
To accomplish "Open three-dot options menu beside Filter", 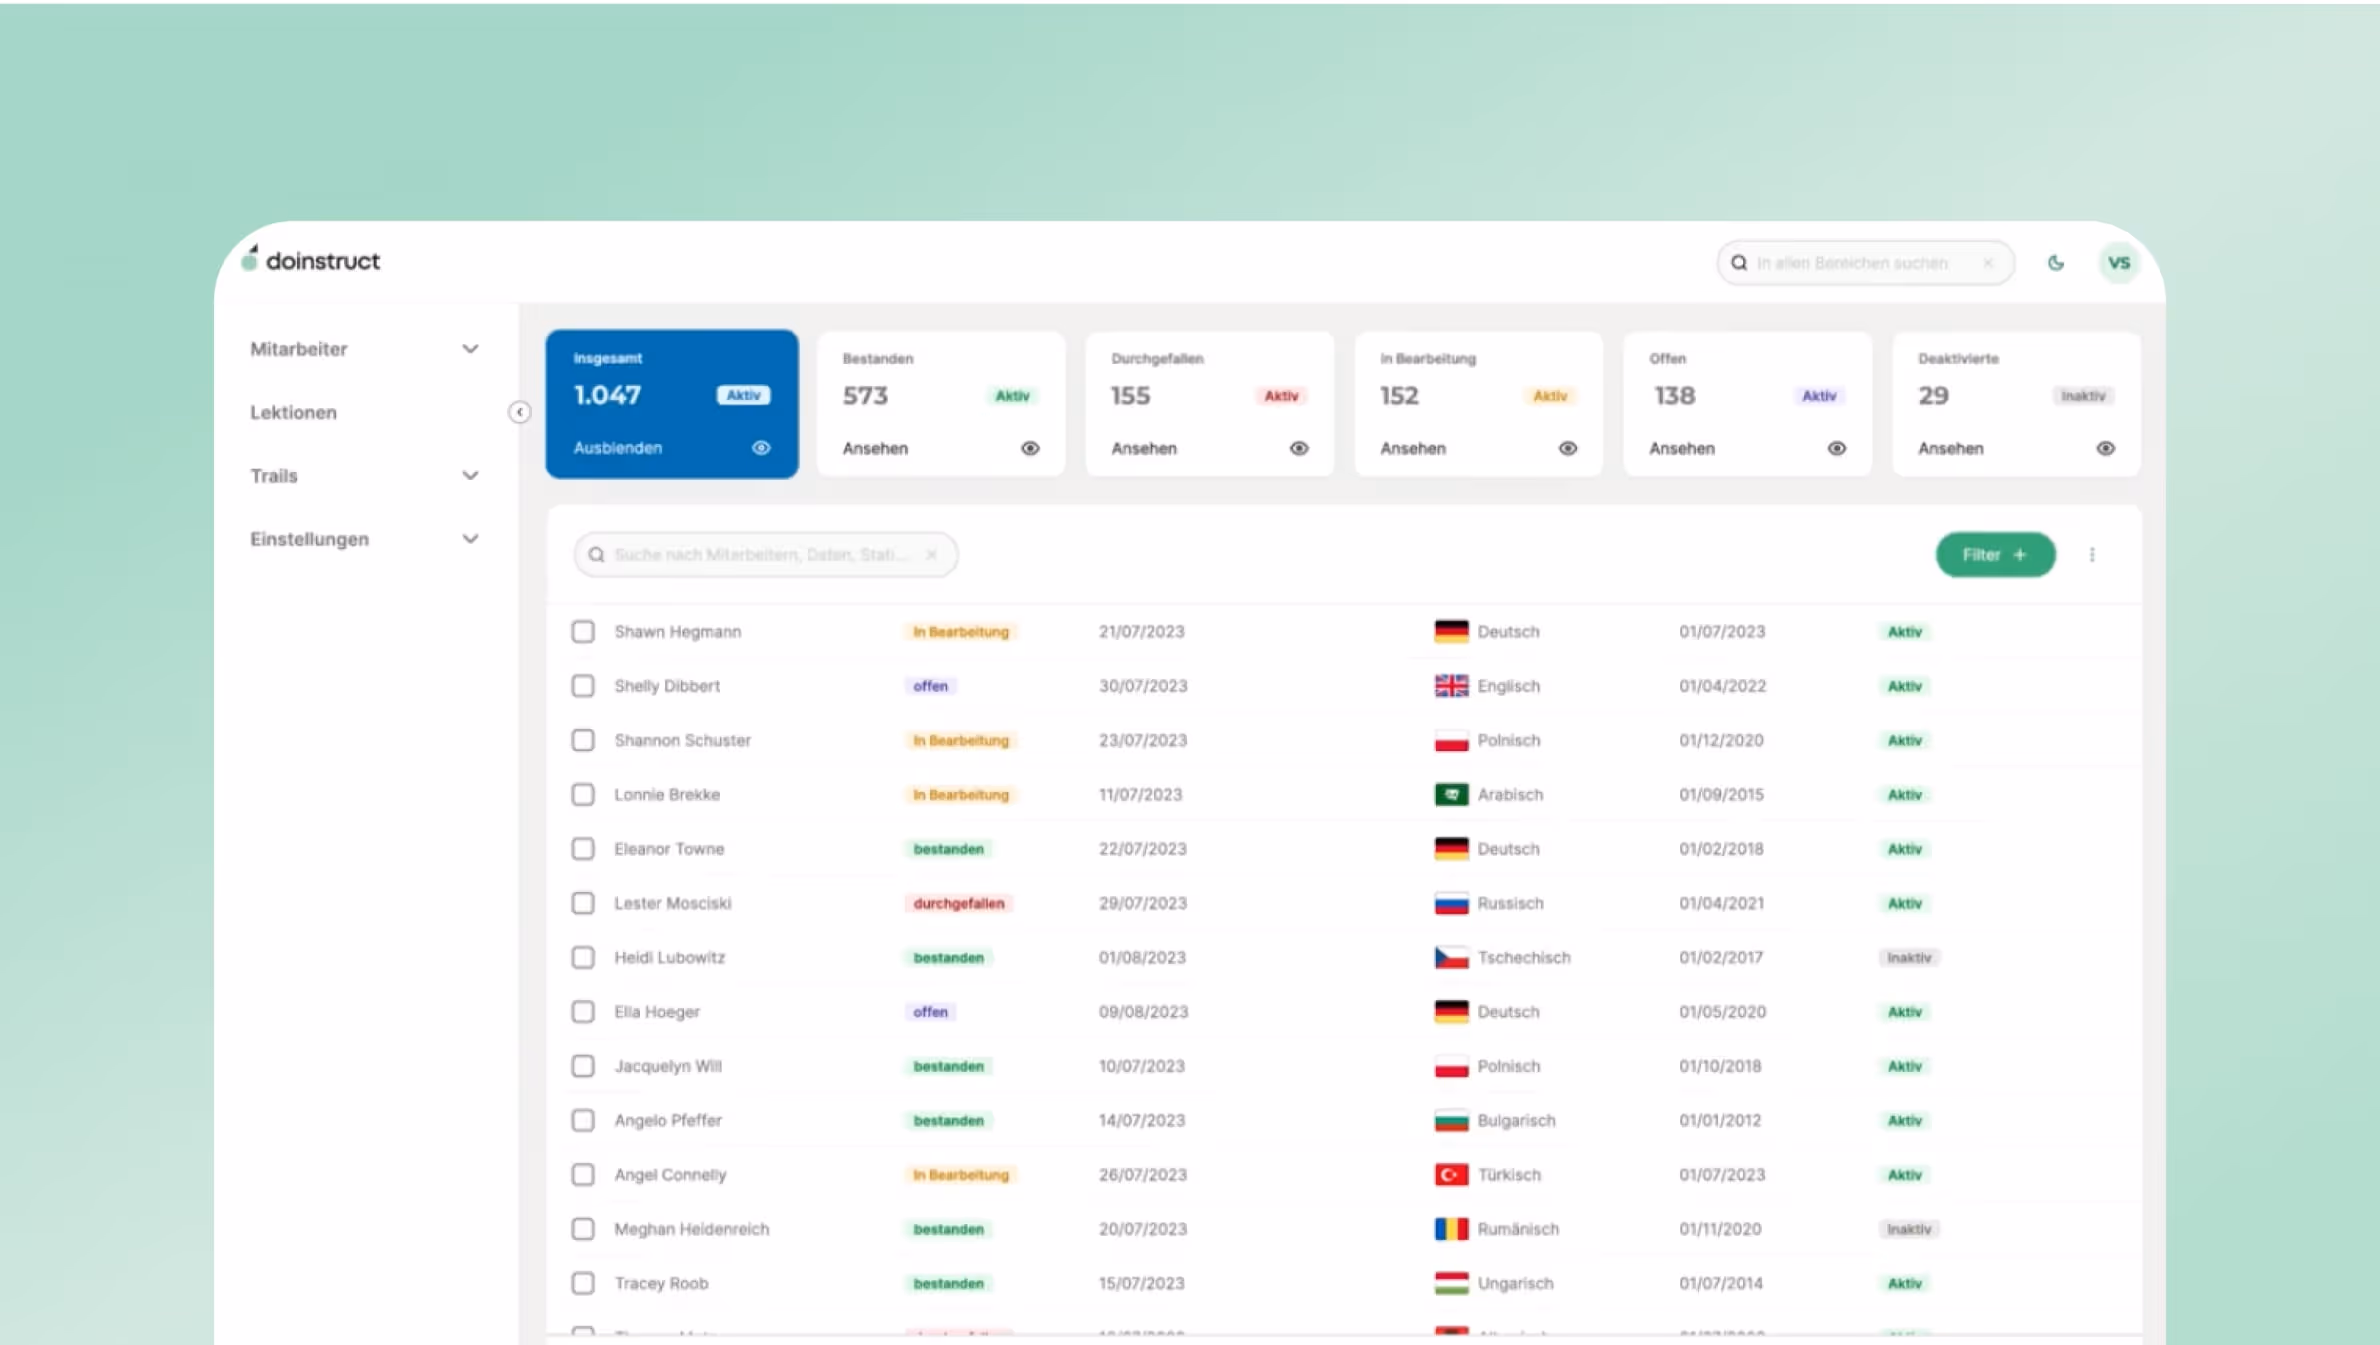I will [x=2092, y=555].
